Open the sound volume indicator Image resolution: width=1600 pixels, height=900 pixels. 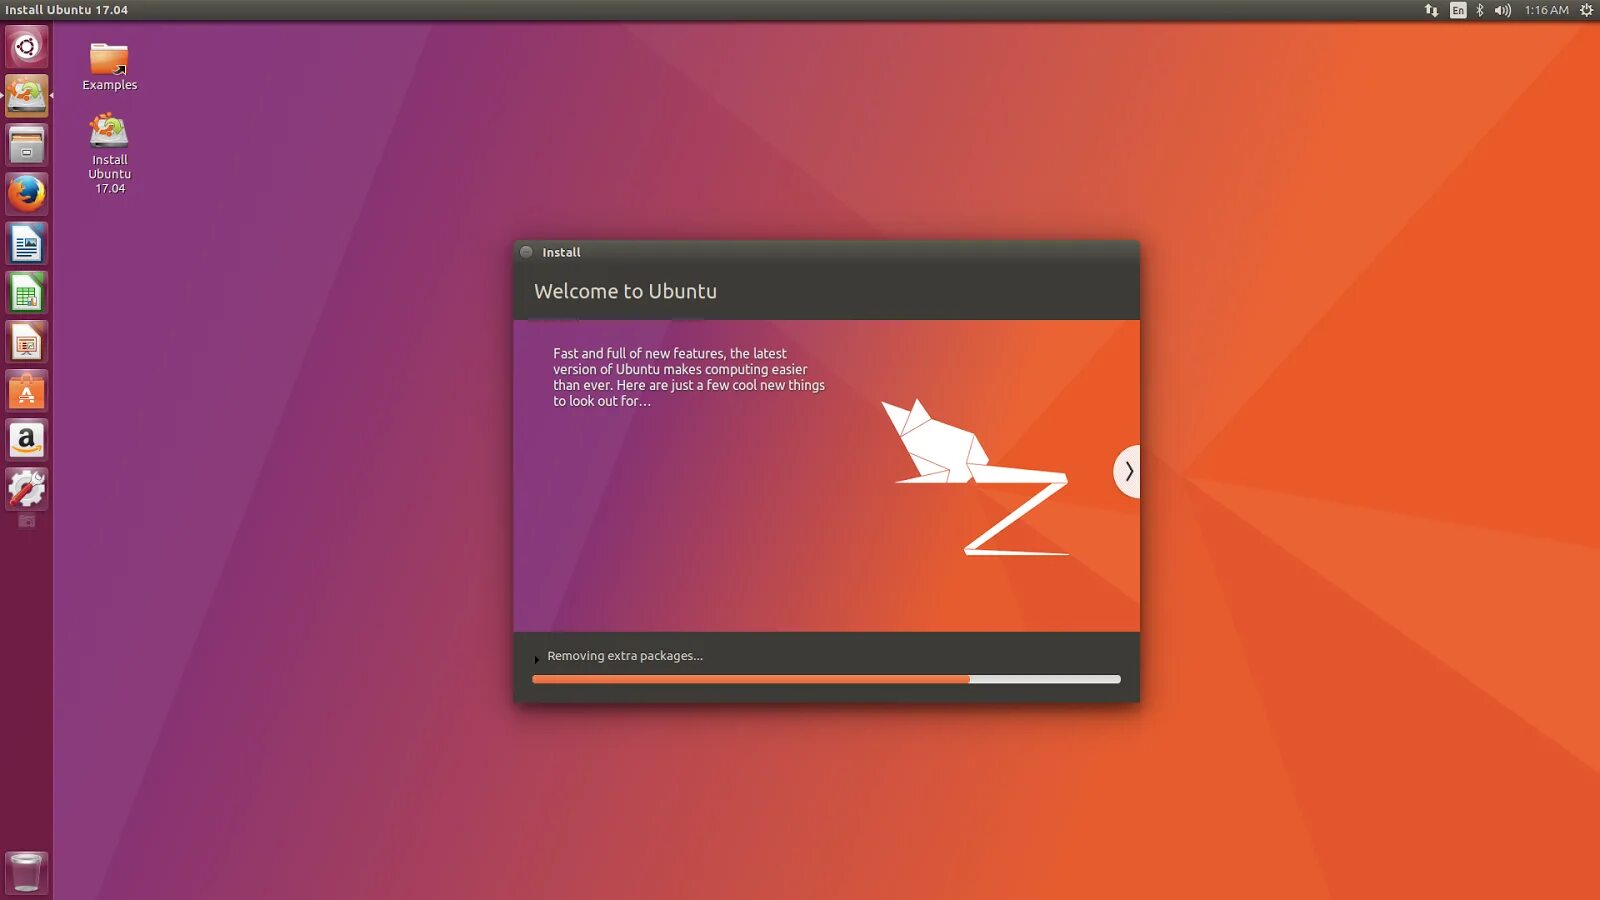coord(1503,10)
